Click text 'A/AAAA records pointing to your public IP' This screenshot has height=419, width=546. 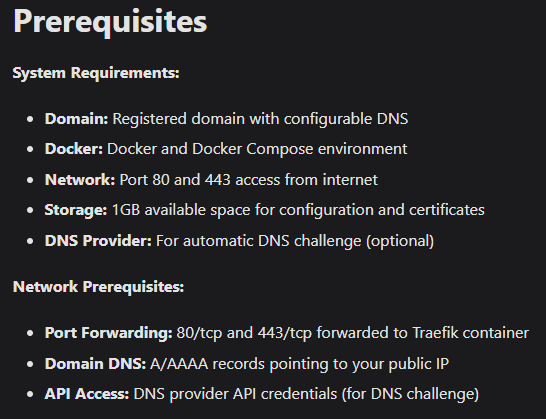[x=299, y=364]
